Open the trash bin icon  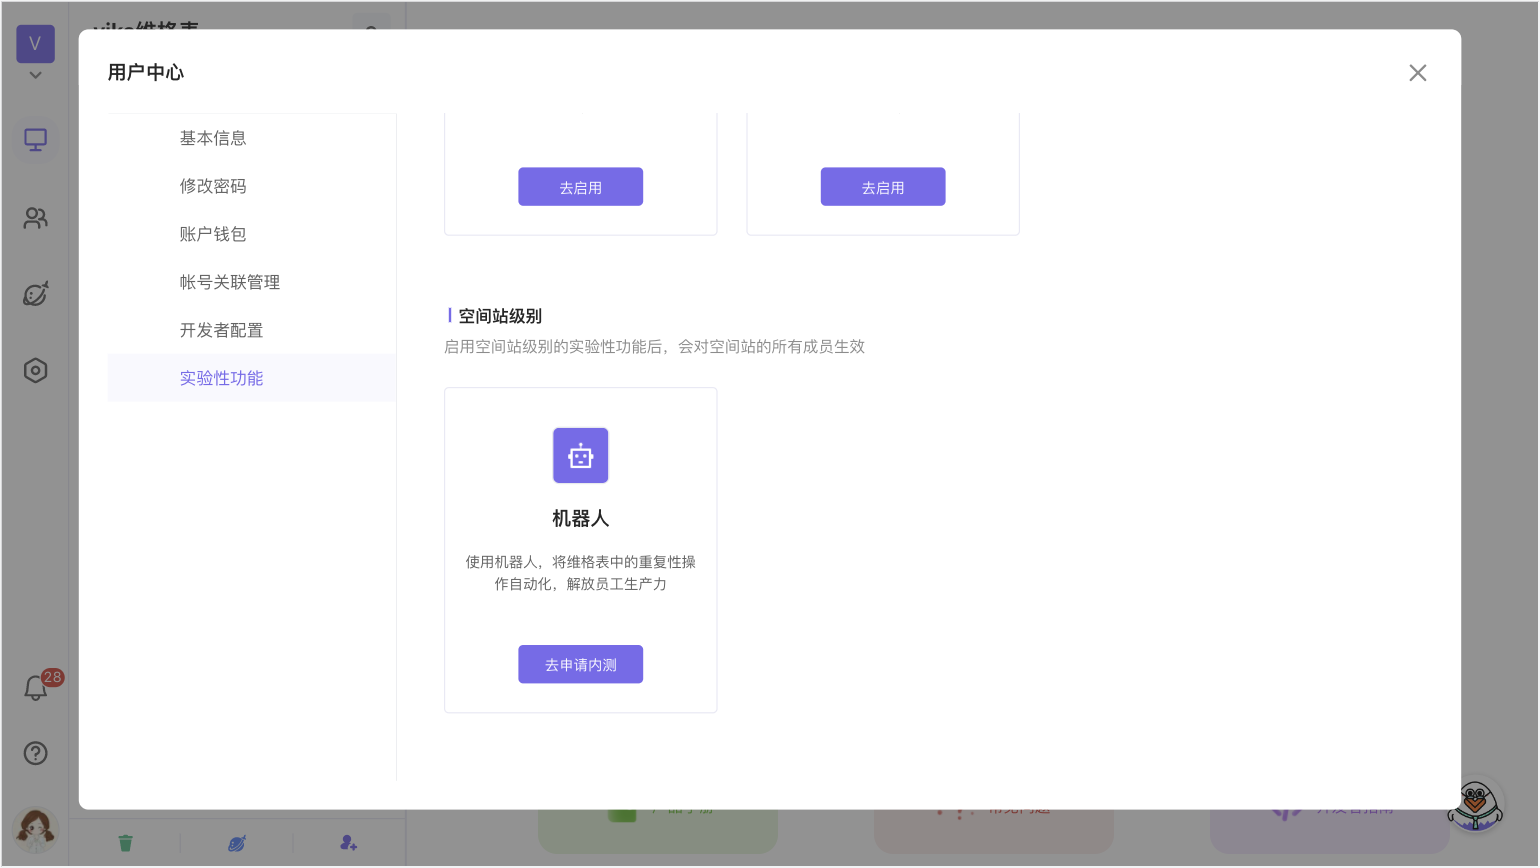point(125,843)
